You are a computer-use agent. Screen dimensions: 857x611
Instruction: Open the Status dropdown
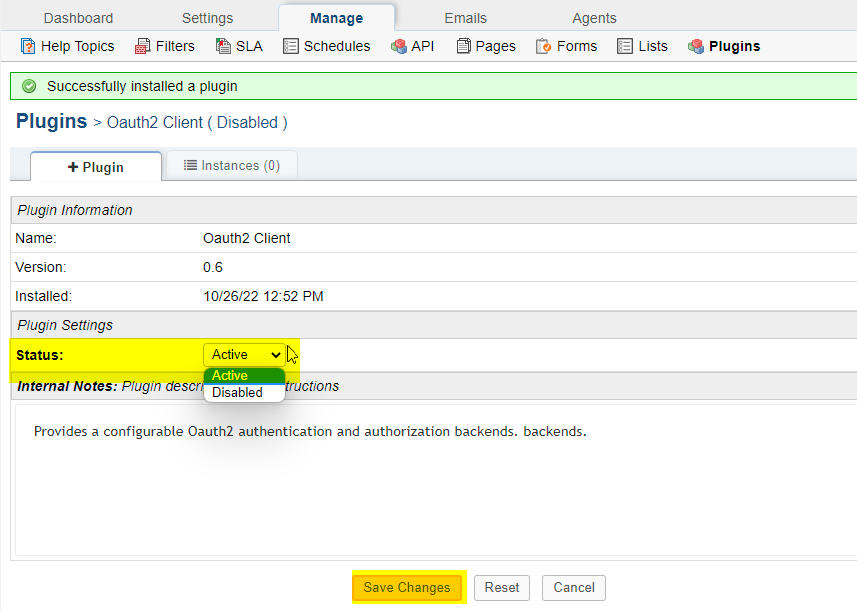[245, 355]
